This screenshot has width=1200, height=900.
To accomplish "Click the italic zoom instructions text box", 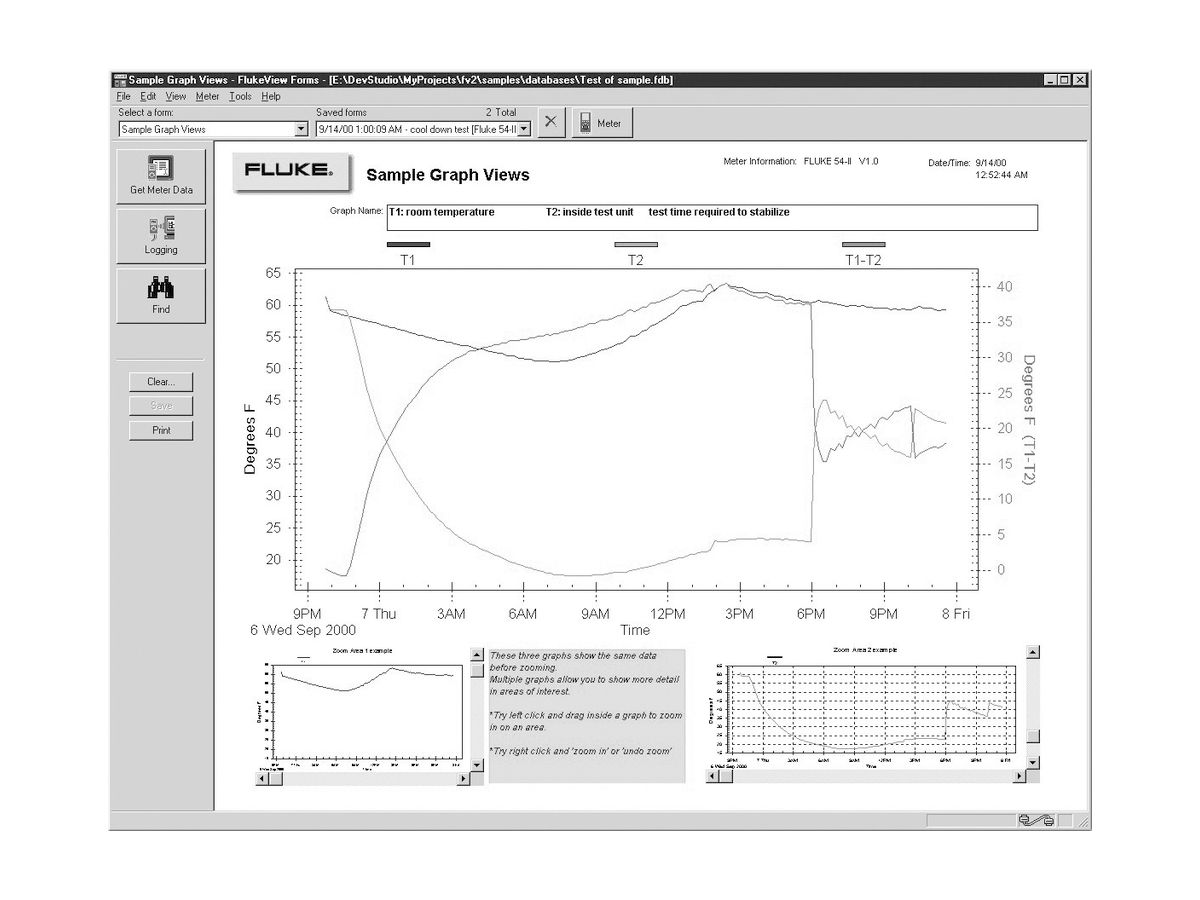I will click(586, 716).
